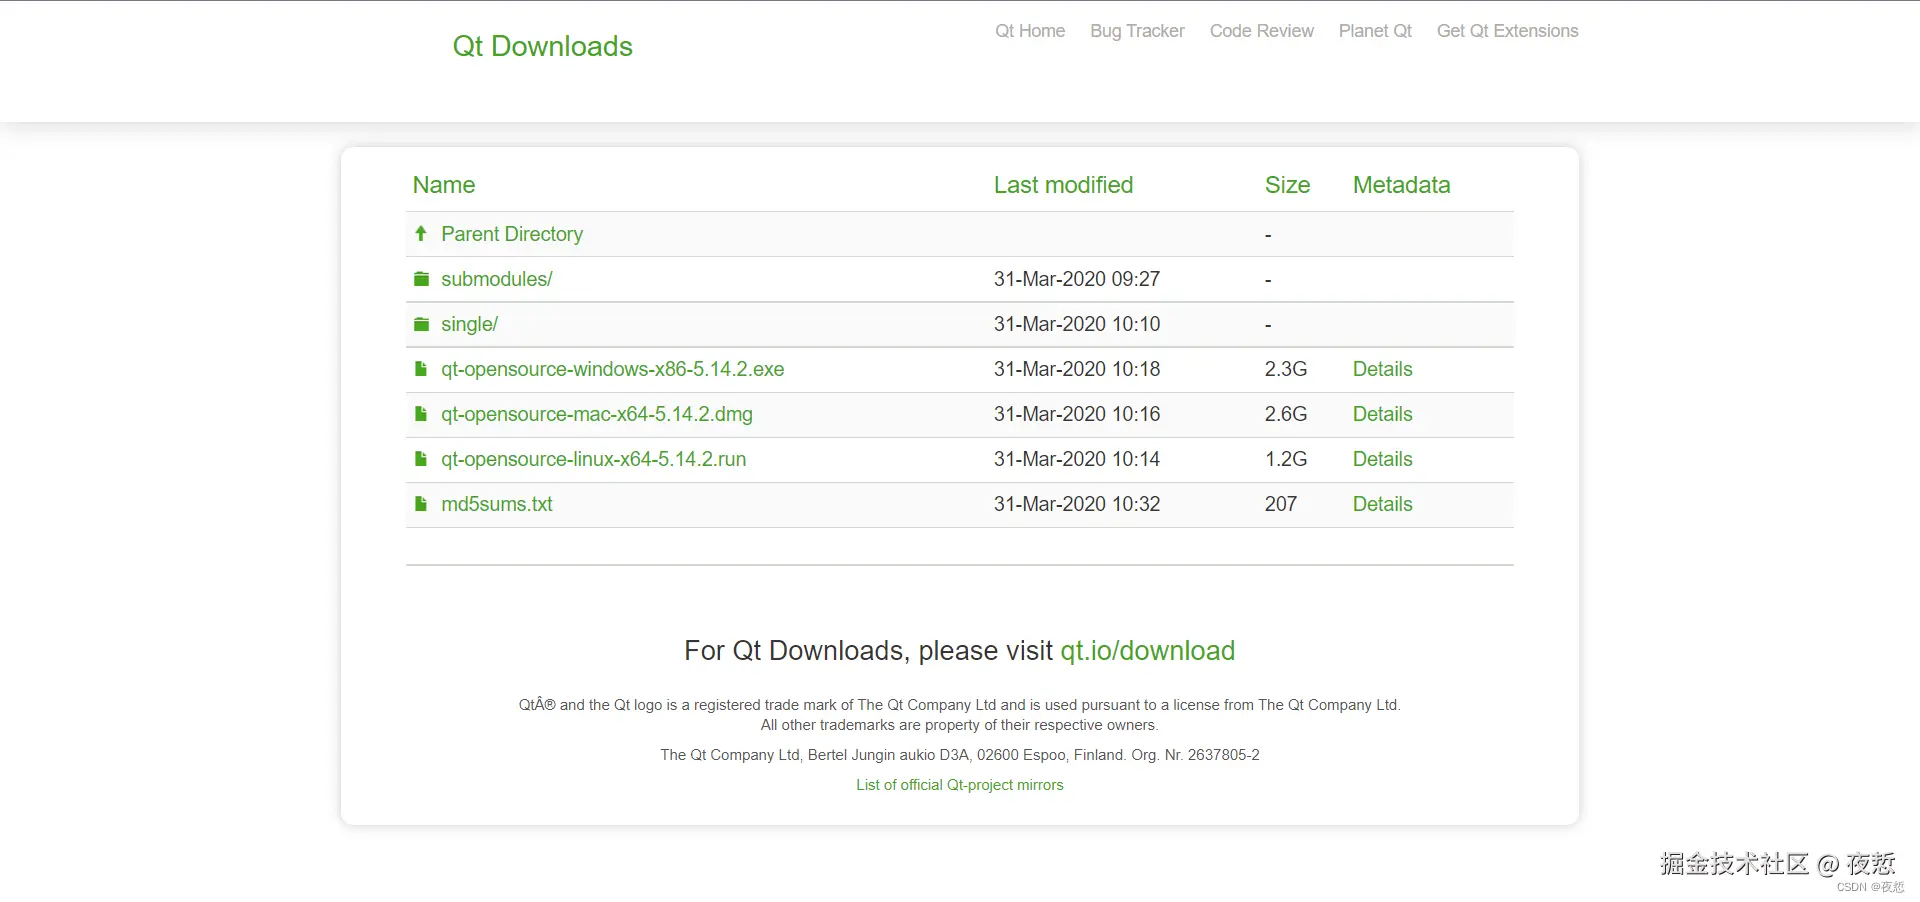Click the submodules folder icon
Image resolution: width=1920 pixels, height=902 pixels.
(422, 279)
